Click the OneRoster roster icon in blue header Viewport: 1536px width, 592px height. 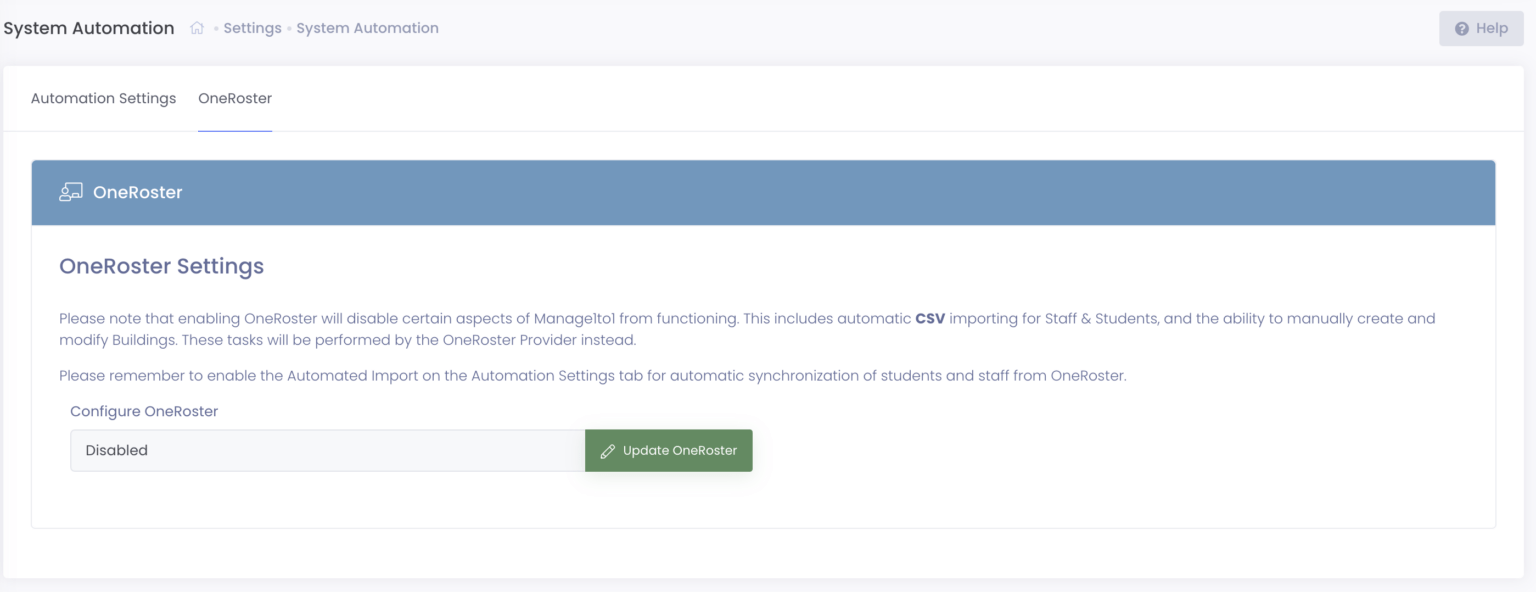point(70,191)
